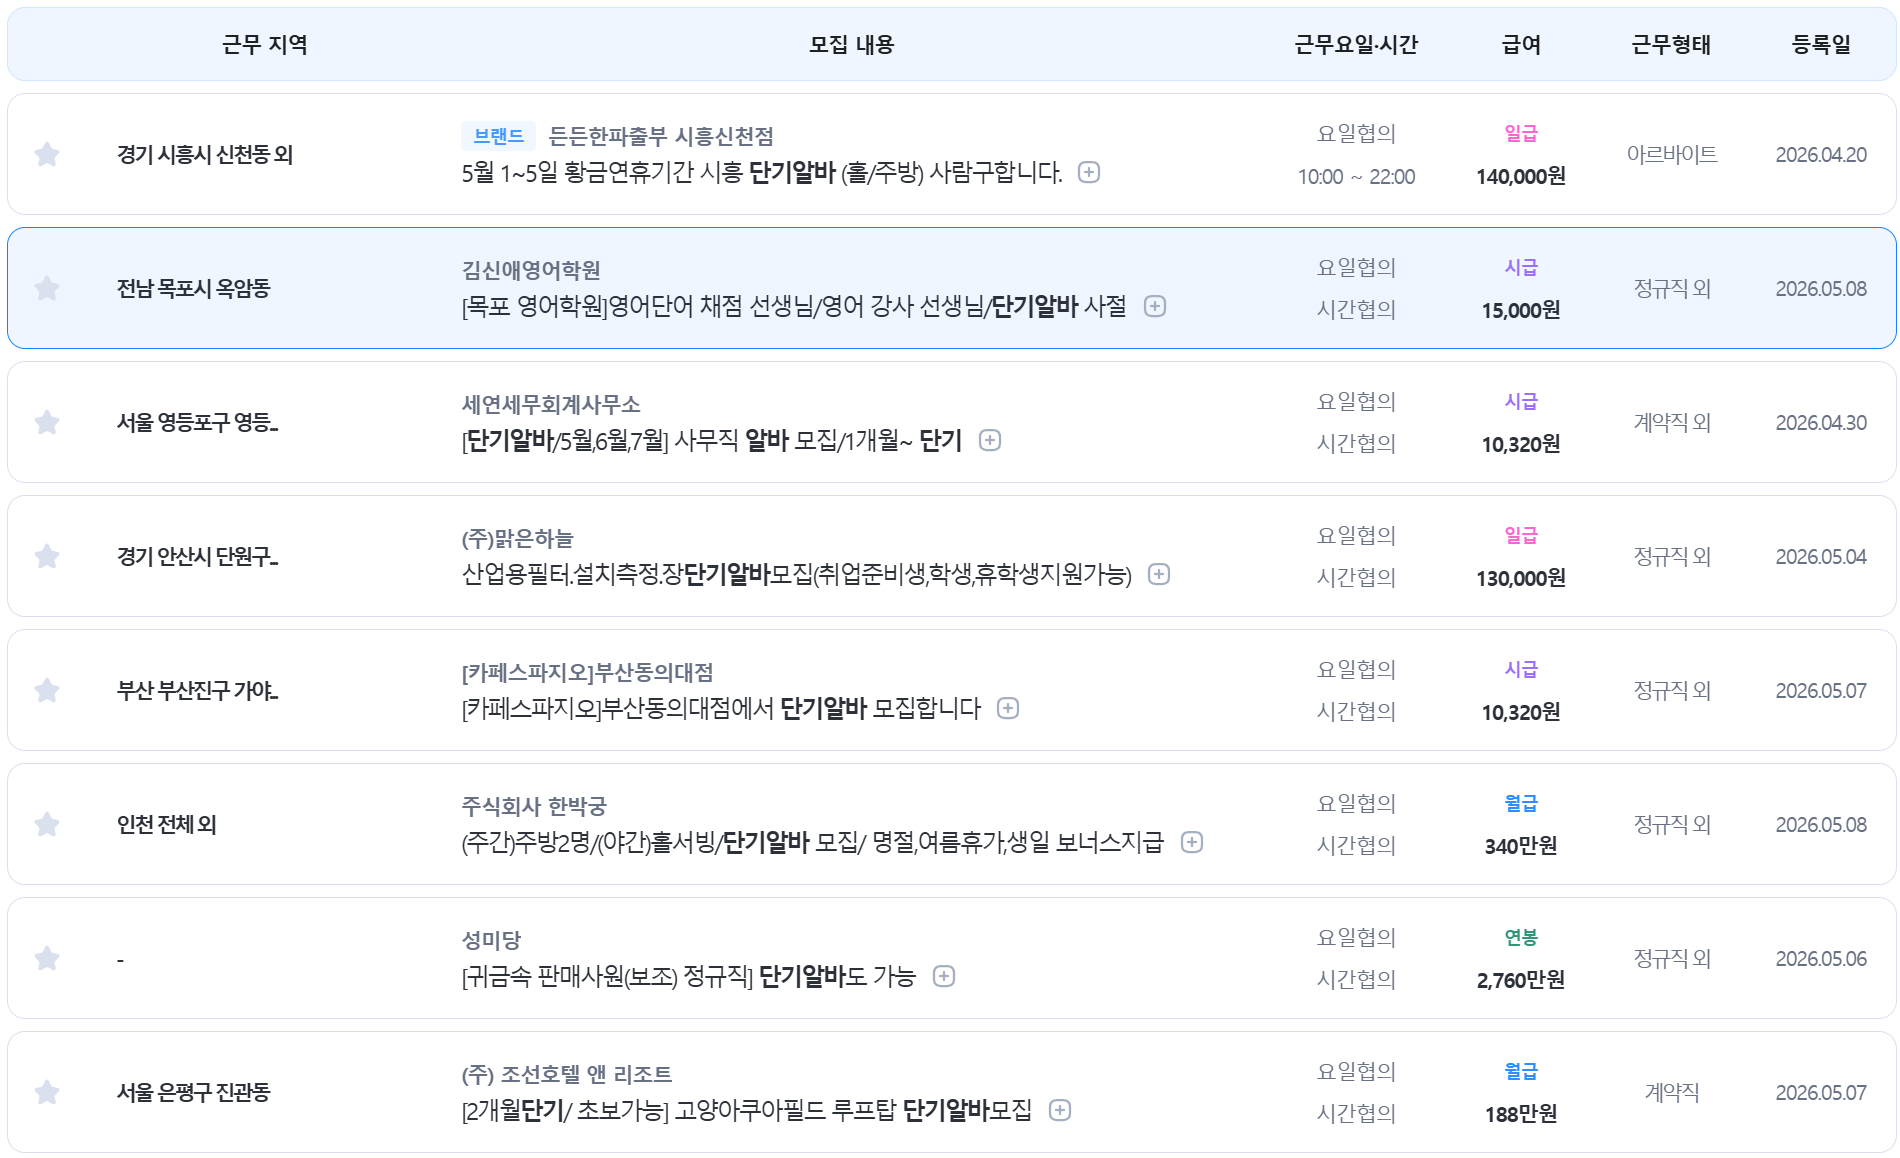1900x1158 pixels.
Task: Toggle favorite star for 서울 영등포구 listing
Action: pos(47,422)
